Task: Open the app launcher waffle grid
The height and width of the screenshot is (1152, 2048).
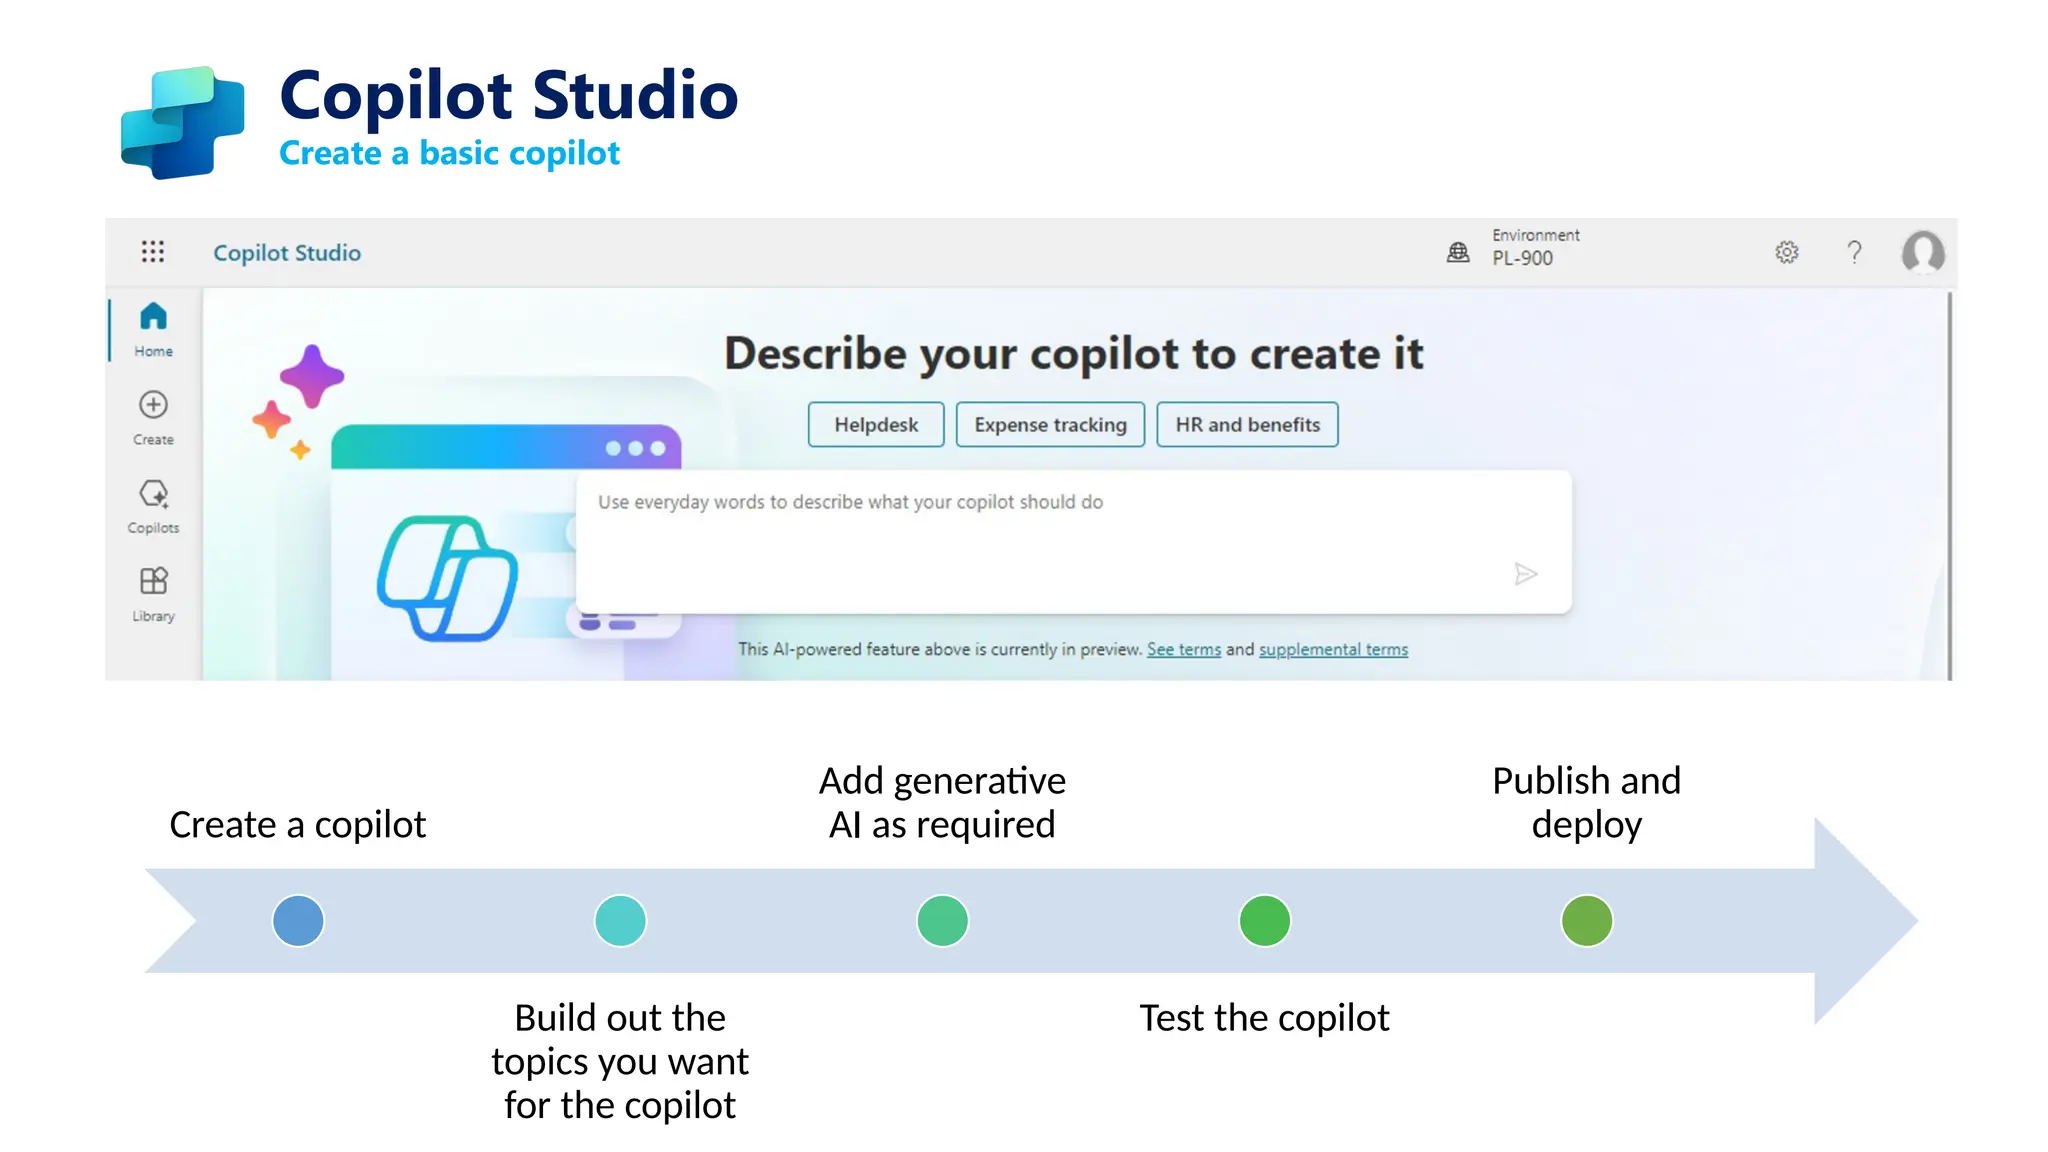Action: coord(153,252)
